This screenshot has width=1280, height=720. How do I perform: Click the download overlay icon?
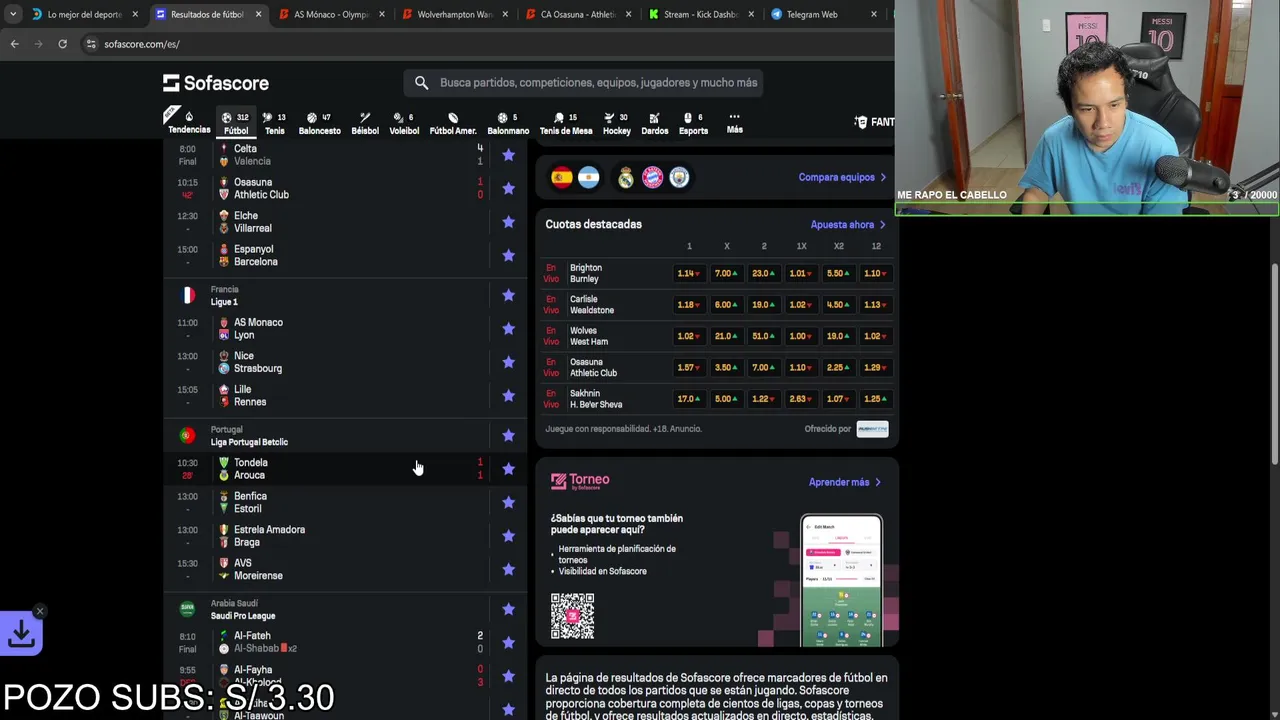(x=22, y=633)
